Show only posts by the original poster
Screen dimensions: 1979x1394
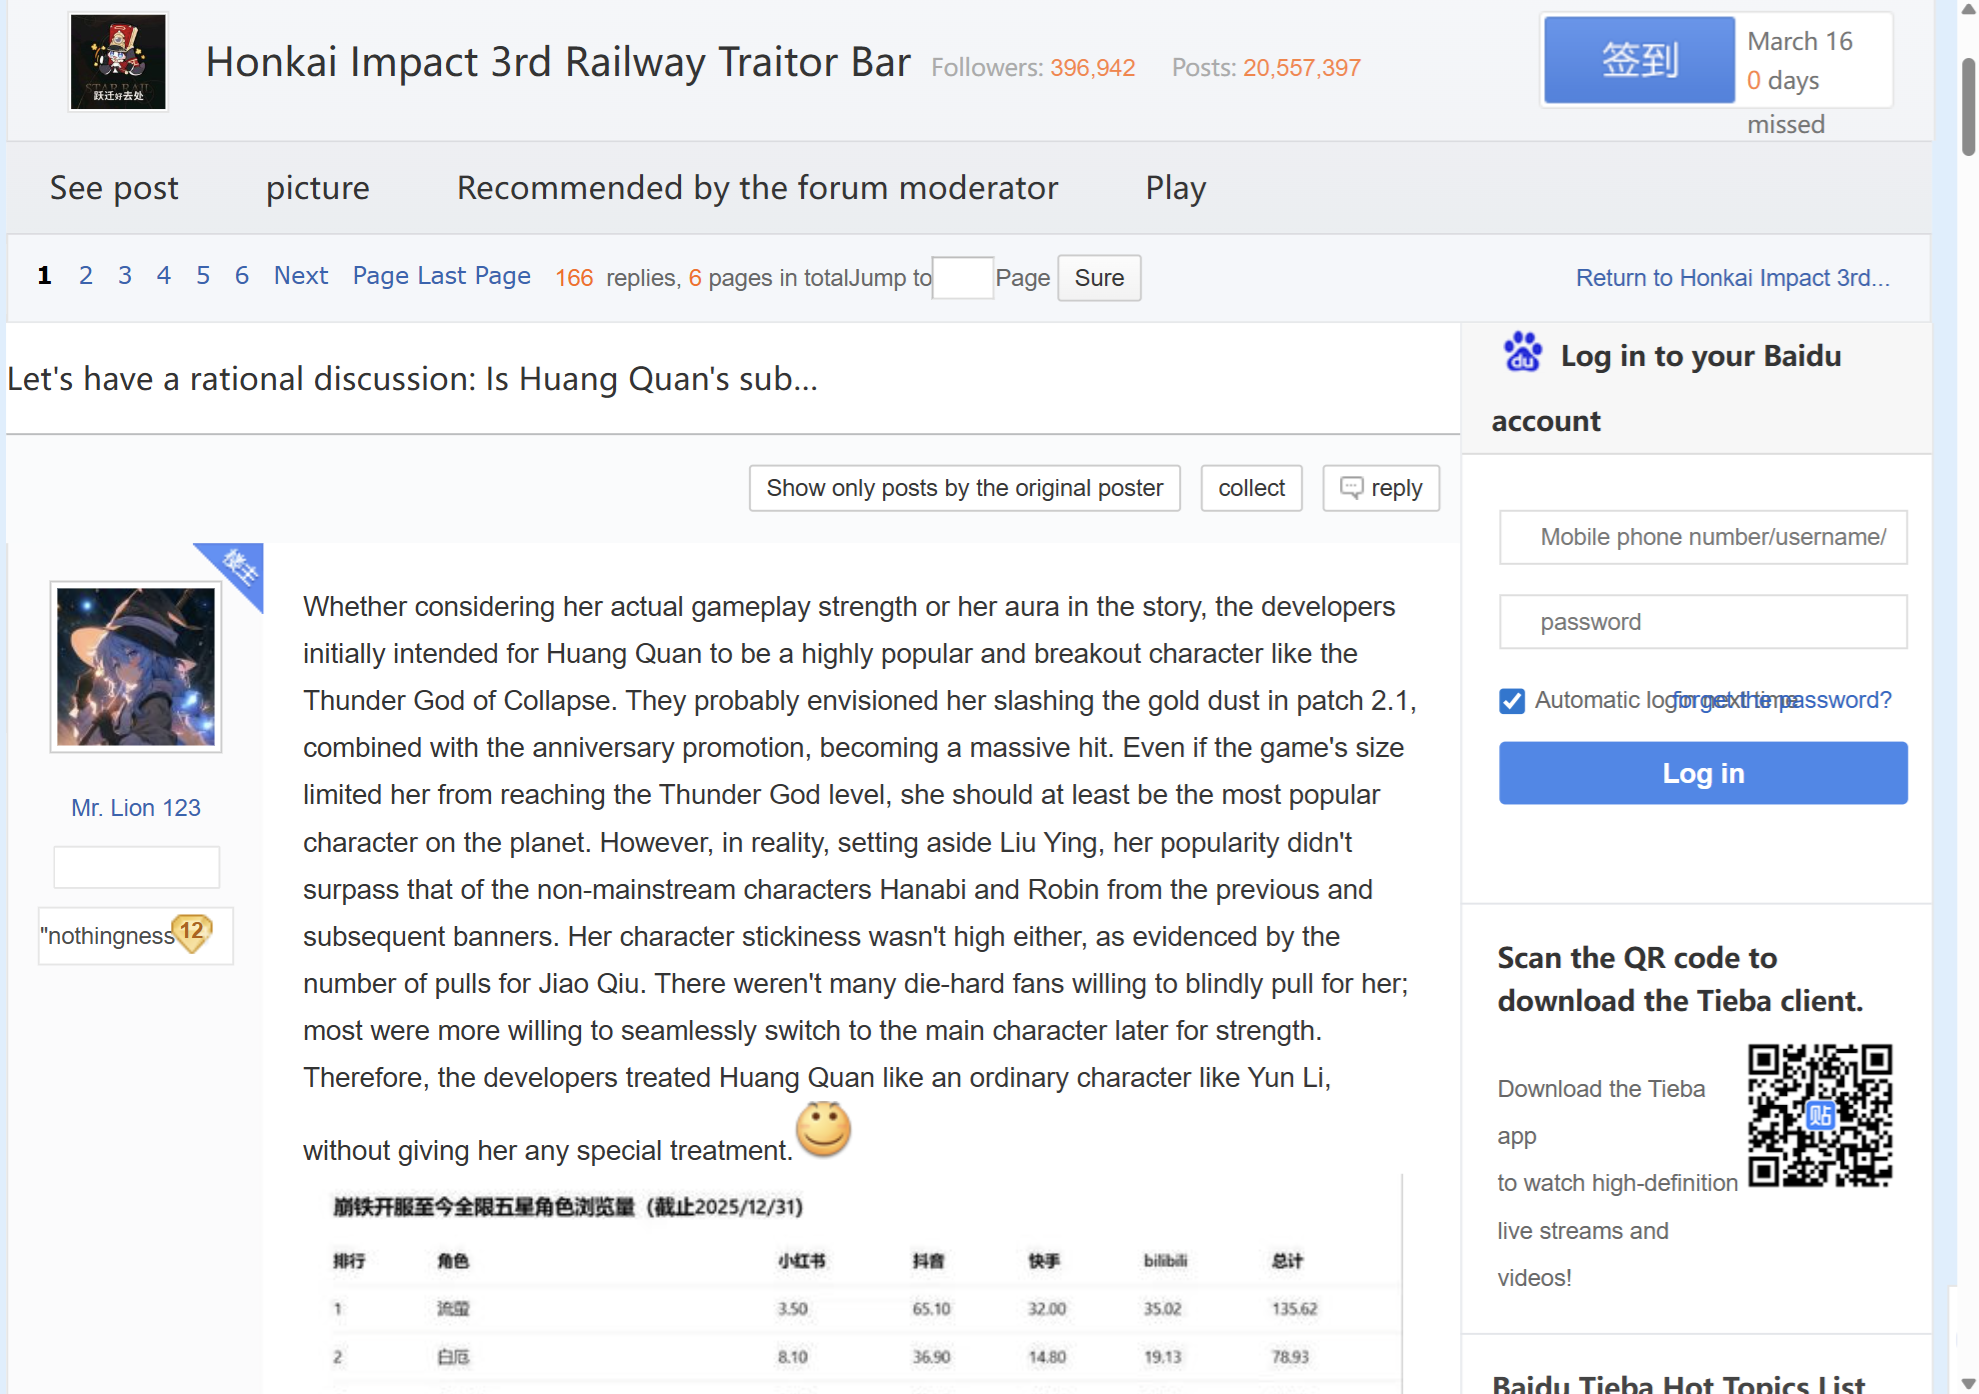(964, 488)
